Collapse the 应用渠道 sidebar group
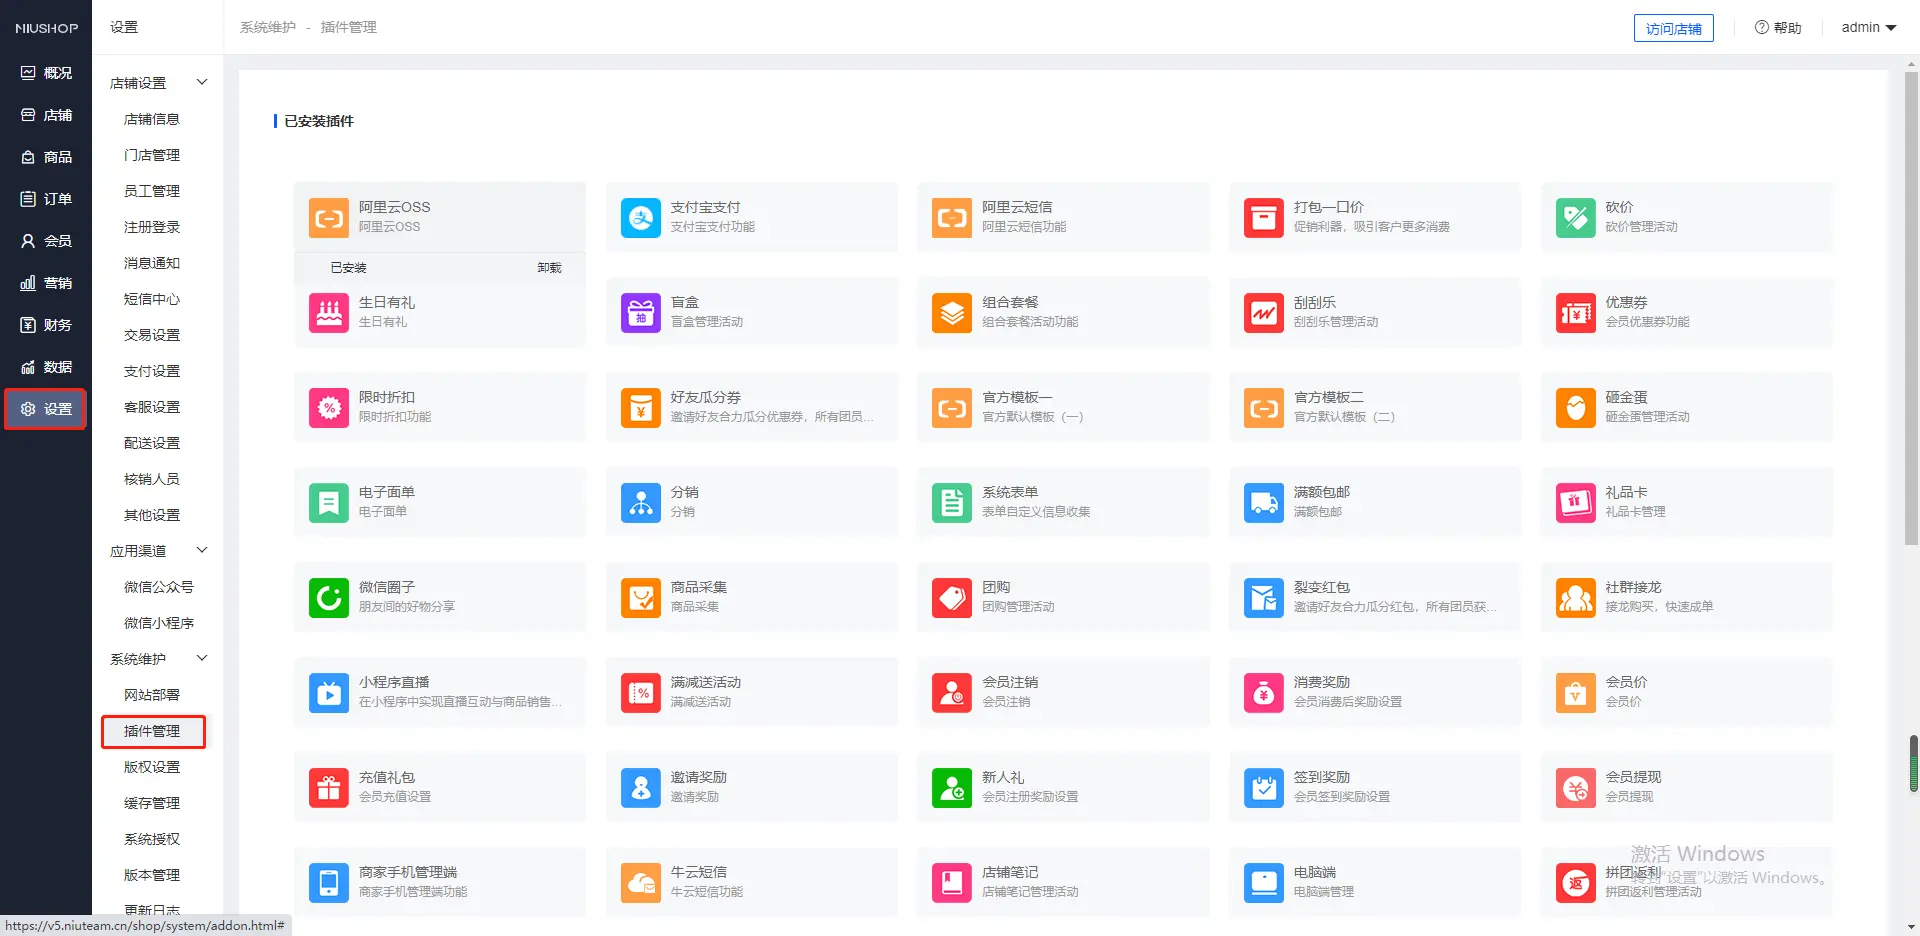The width and height of the screenshot is (1920, 936). coord(202,550)
